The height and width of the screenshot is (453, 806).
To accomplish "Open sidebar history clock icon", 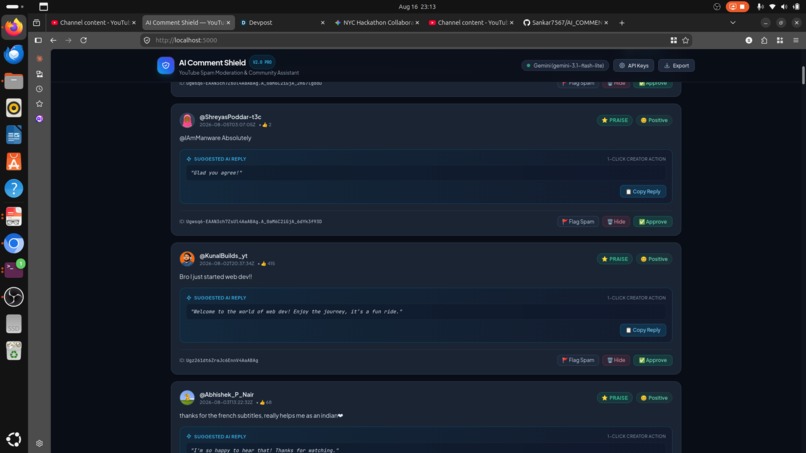I will (x=39, y=89).
